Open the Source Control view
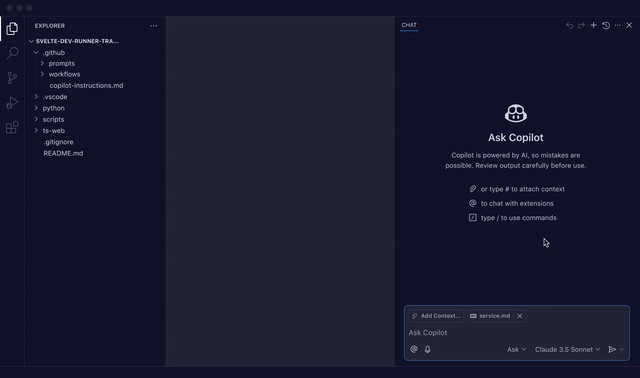This screenshot has width=640, height=378. pyautogui.click(x=12, y=78)
